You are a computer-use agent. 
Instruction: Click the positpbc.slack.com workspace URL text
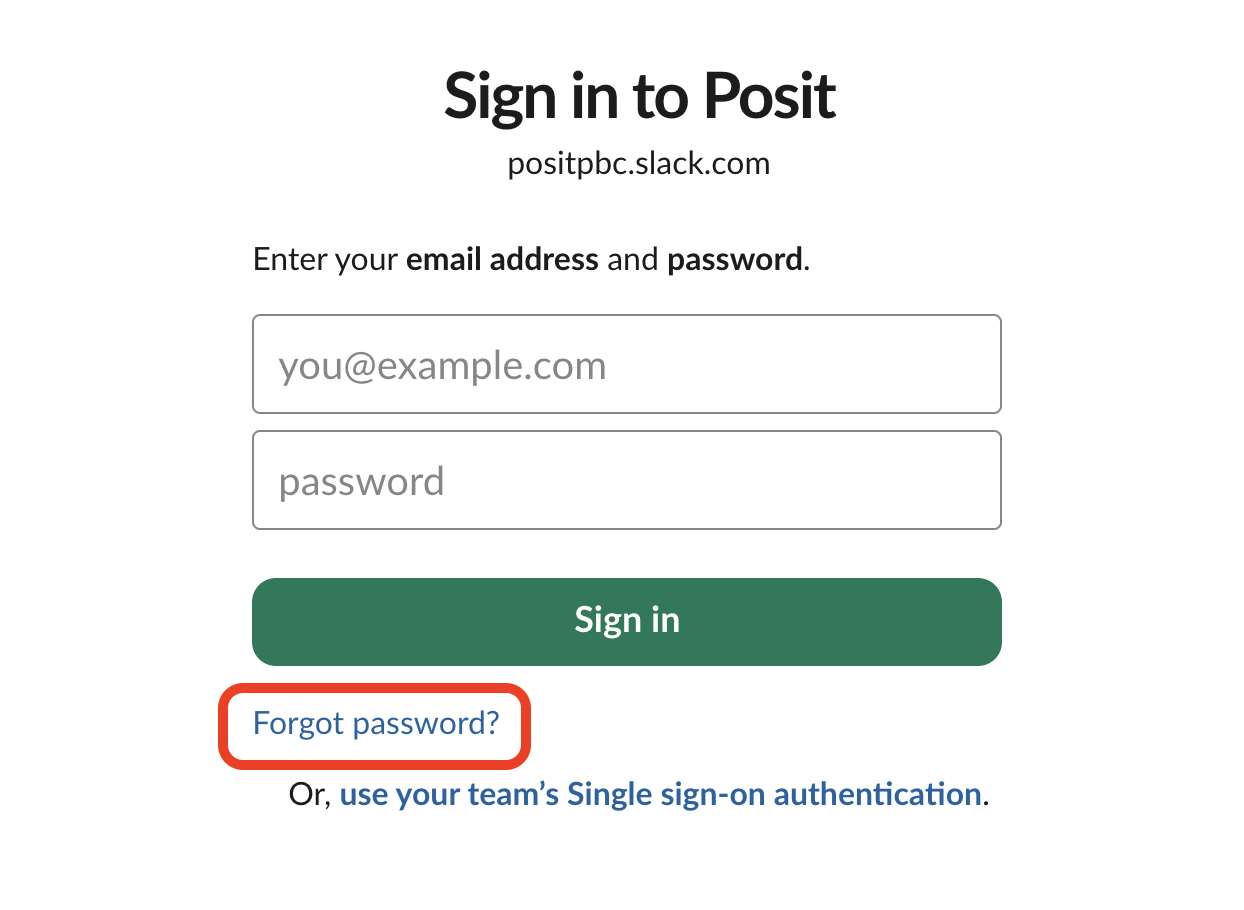[x=639, y=164]
